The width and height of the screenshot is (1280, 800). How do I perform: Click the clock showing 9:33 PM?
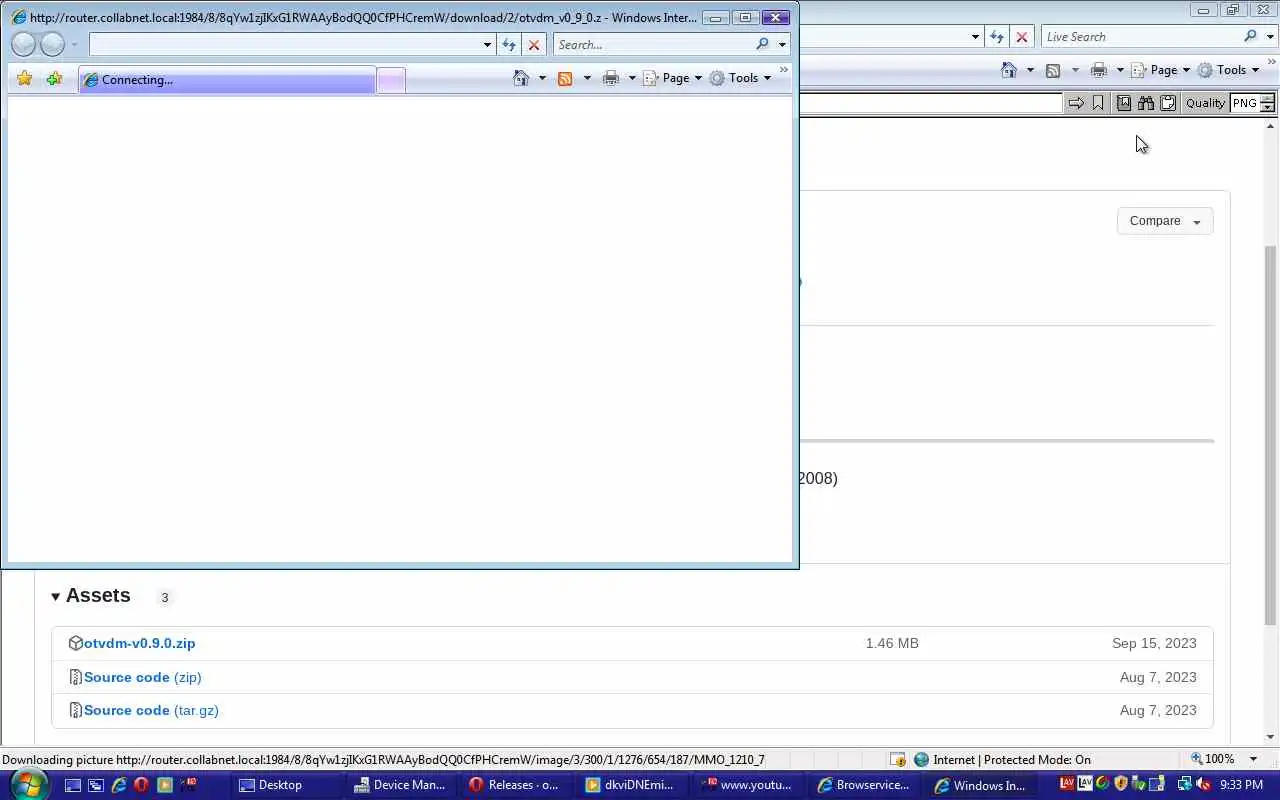[x=1241, y=785]
